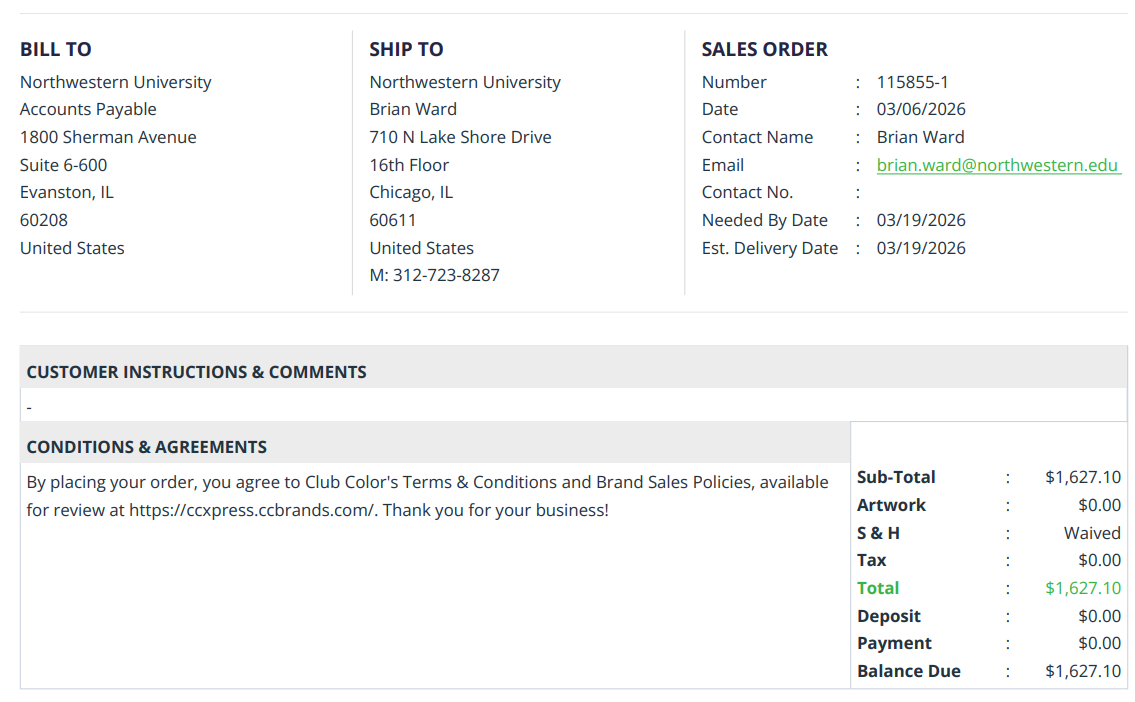Viewport: 1135px width, 702px height.
Task: Click the SALES ORDER heading
Action: point(764,49)
